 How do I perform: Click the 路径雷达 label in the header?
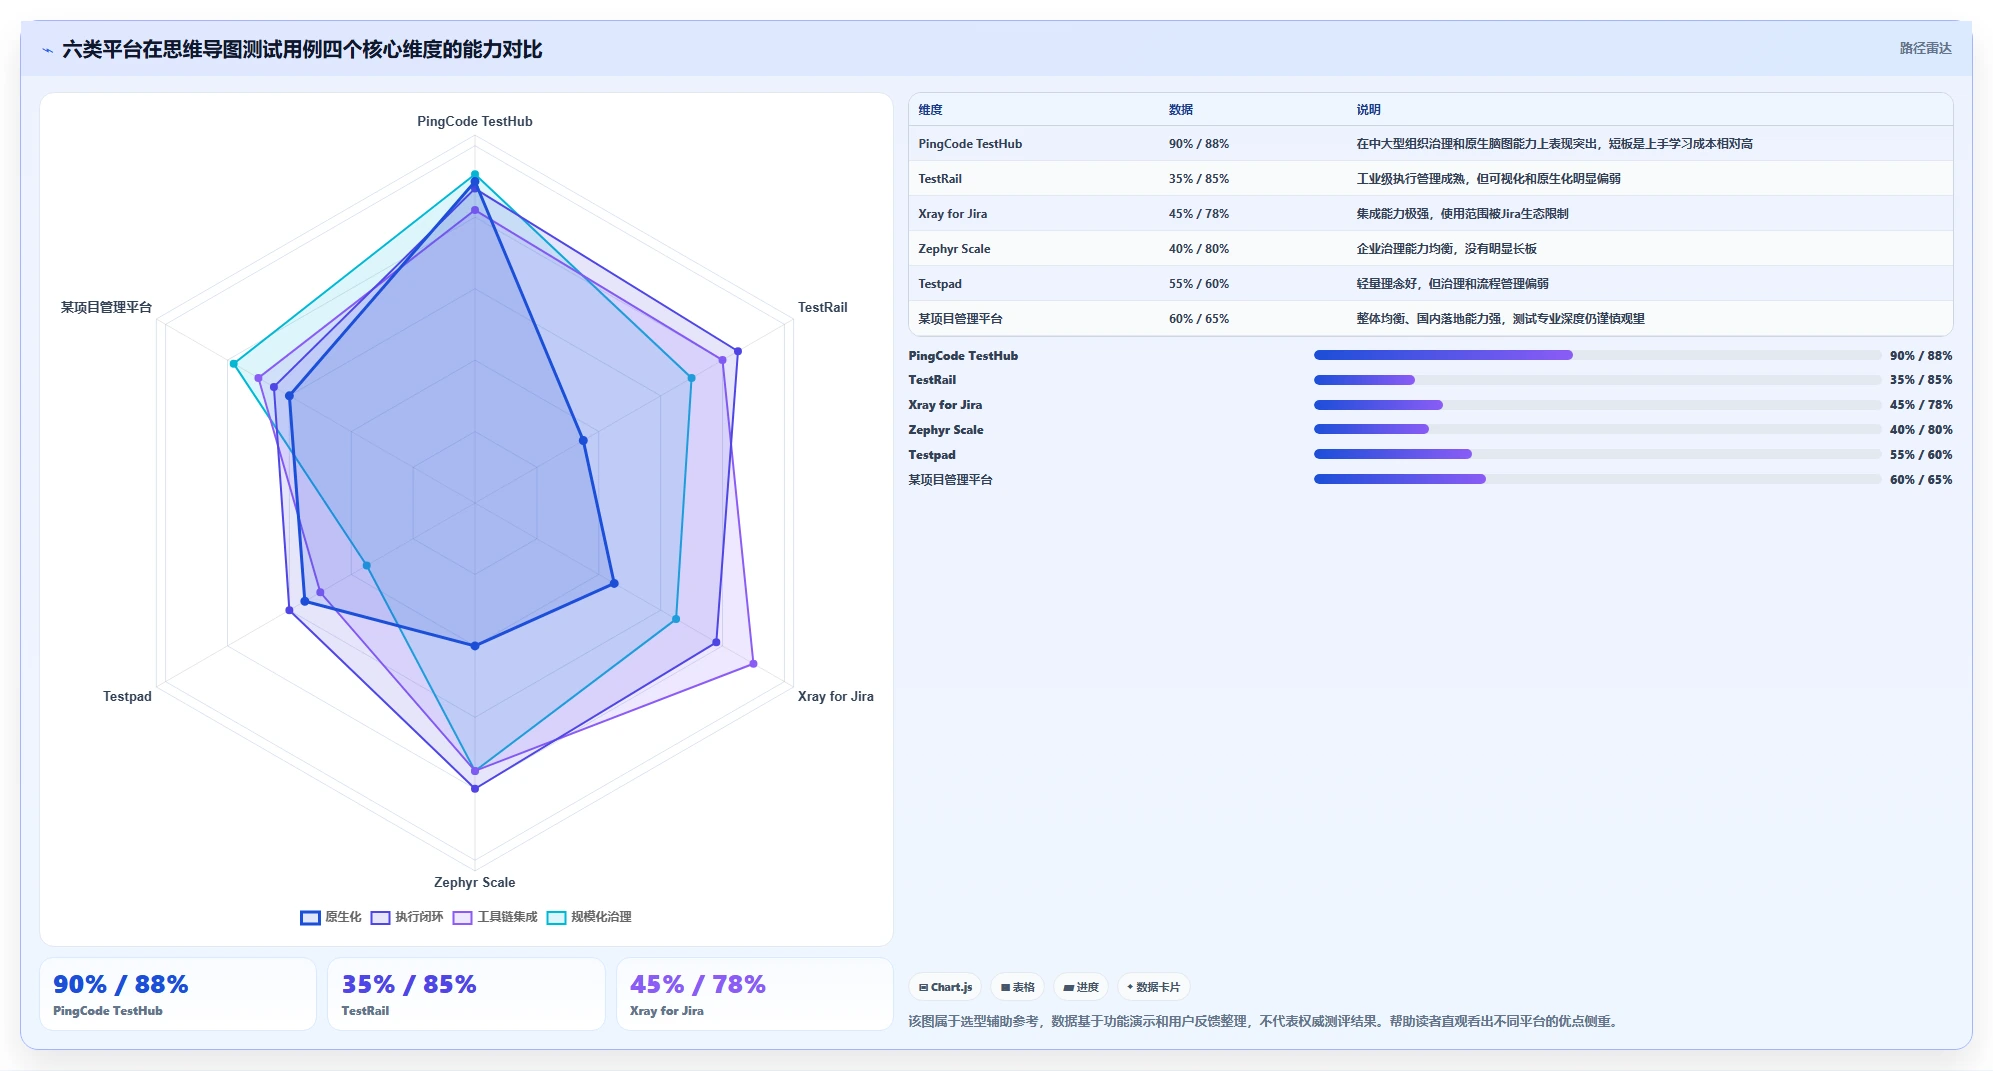pyautogui.click(x=1925, y=48)
